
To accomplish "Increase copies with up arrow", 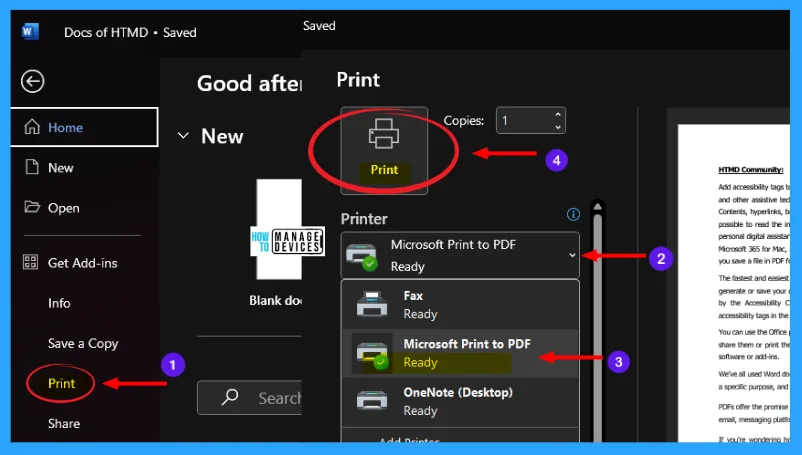I will coord(558,115).
